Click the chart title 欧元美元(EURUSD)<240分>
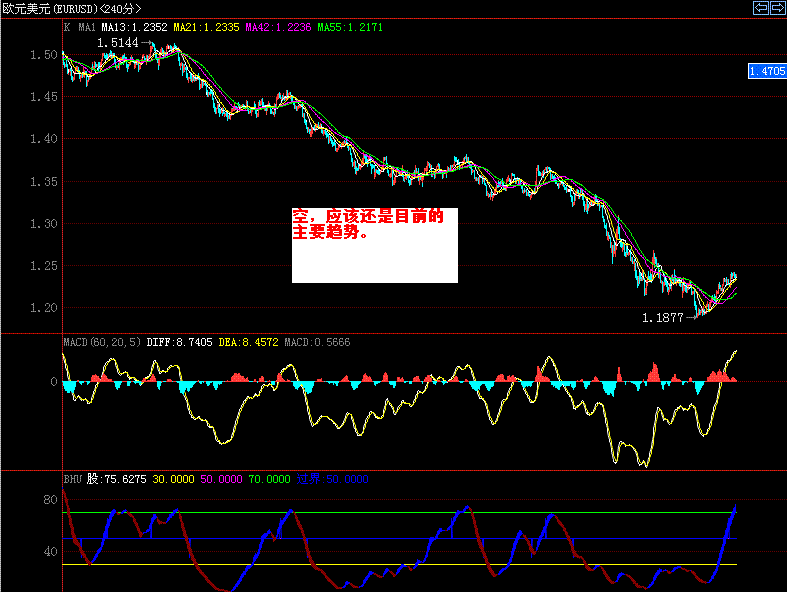Image resolution: width=789 pixels, height=598 pixels. pyautogui.click(x=72, y=9)
